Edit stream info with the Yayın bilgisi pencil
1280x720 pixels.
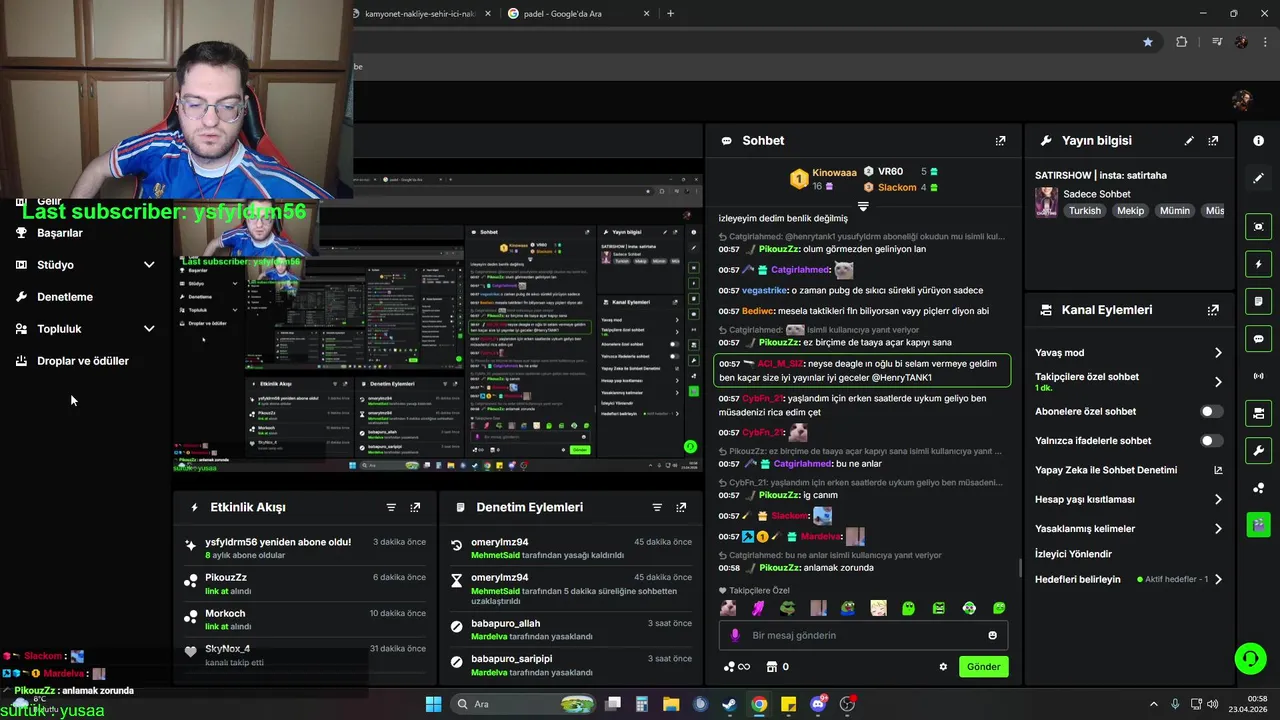[x=1189, y=141]
